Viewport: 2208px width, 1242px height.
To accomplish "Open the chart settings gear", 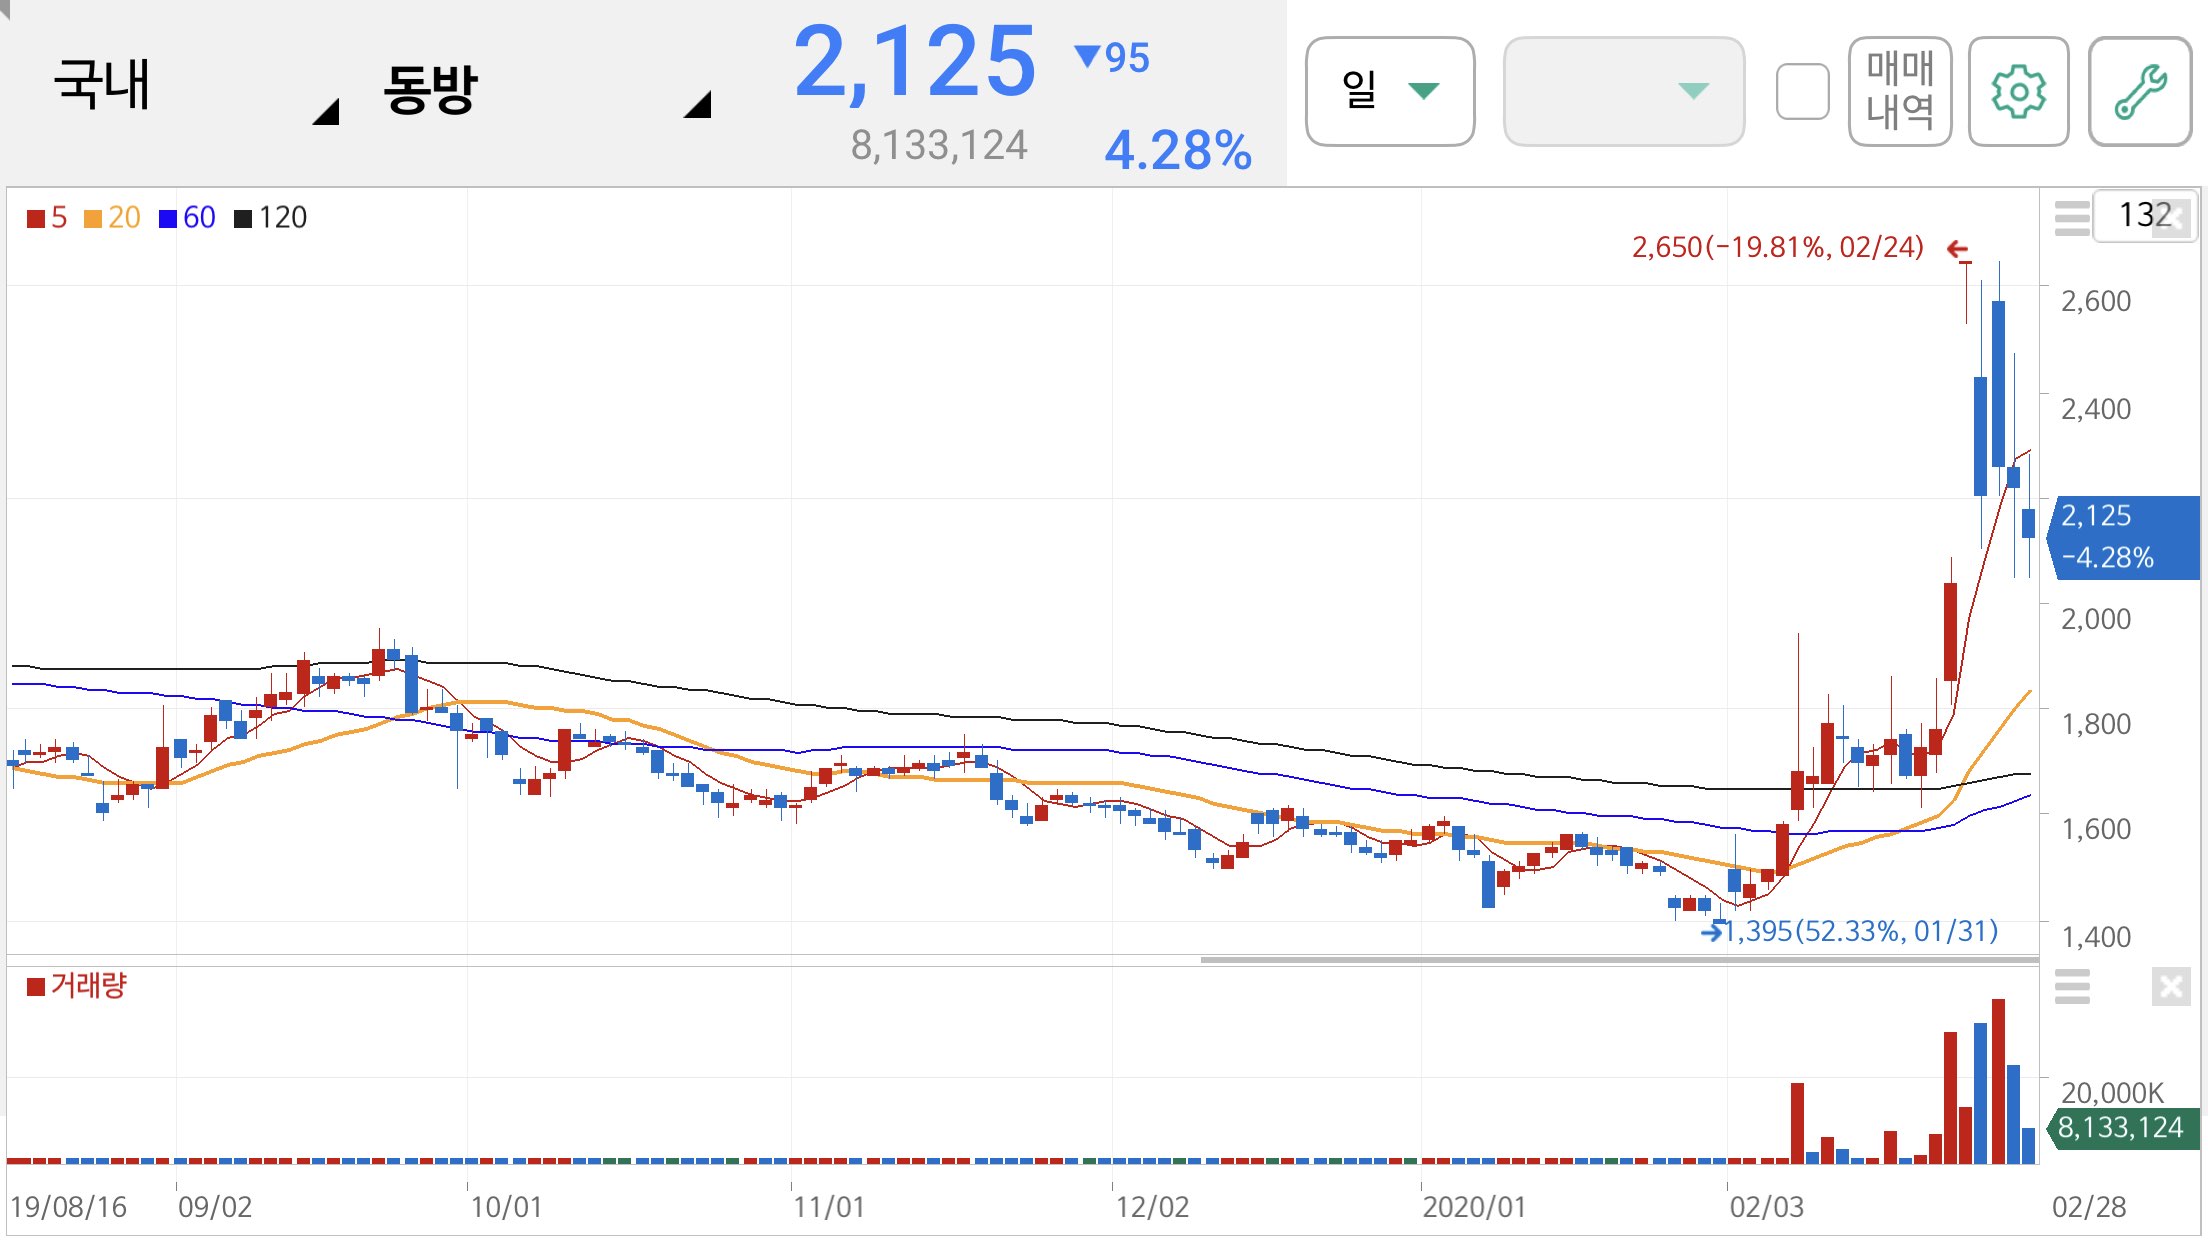I will [x=2018, y=92].
